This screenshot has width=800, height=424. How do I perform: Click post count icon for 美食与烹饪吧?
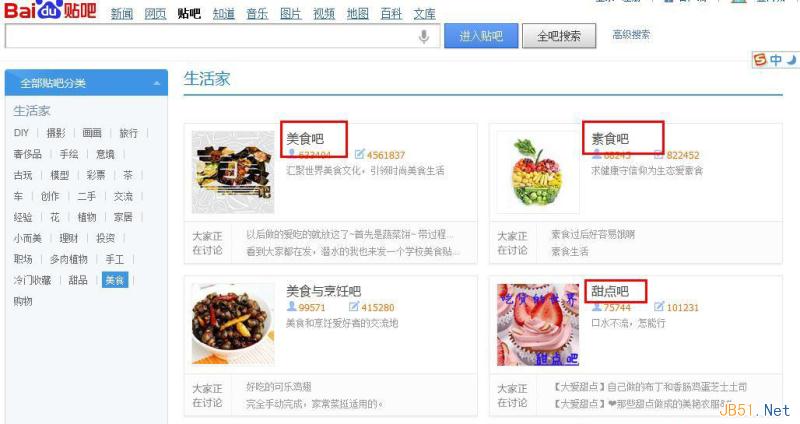(354, 306)
